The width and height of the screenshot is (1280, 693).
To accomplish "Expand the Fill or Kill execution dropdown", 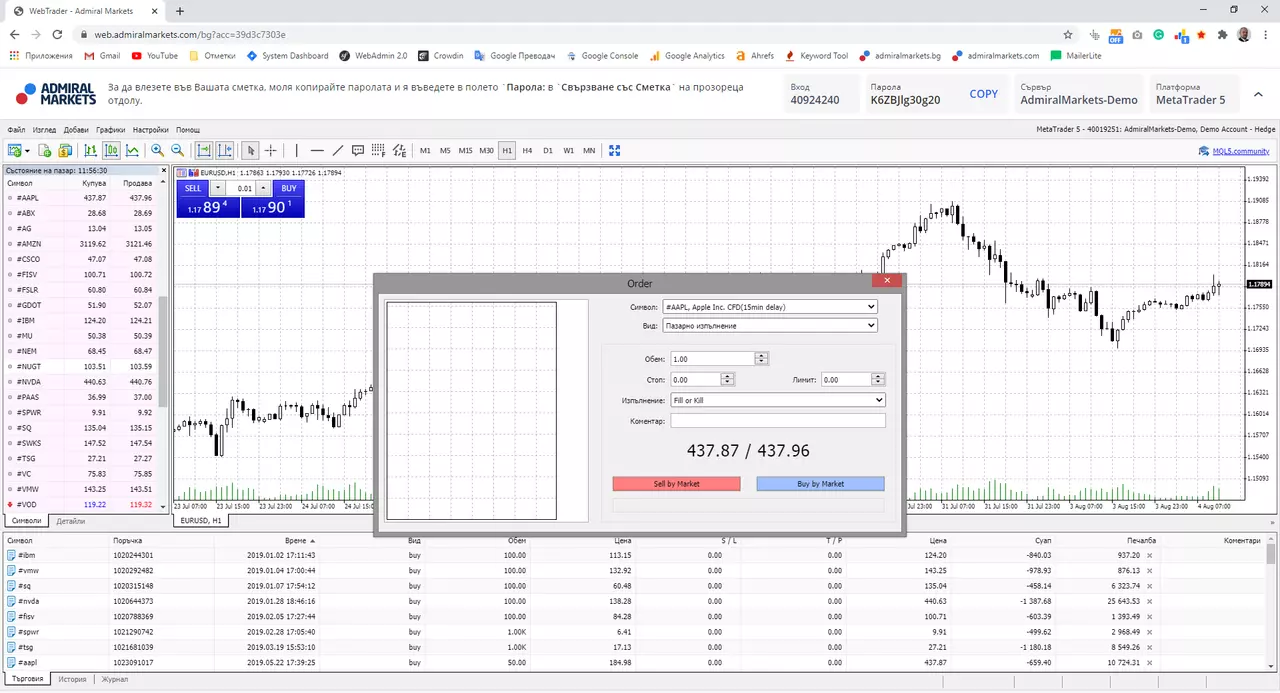I will click(778, 400).
